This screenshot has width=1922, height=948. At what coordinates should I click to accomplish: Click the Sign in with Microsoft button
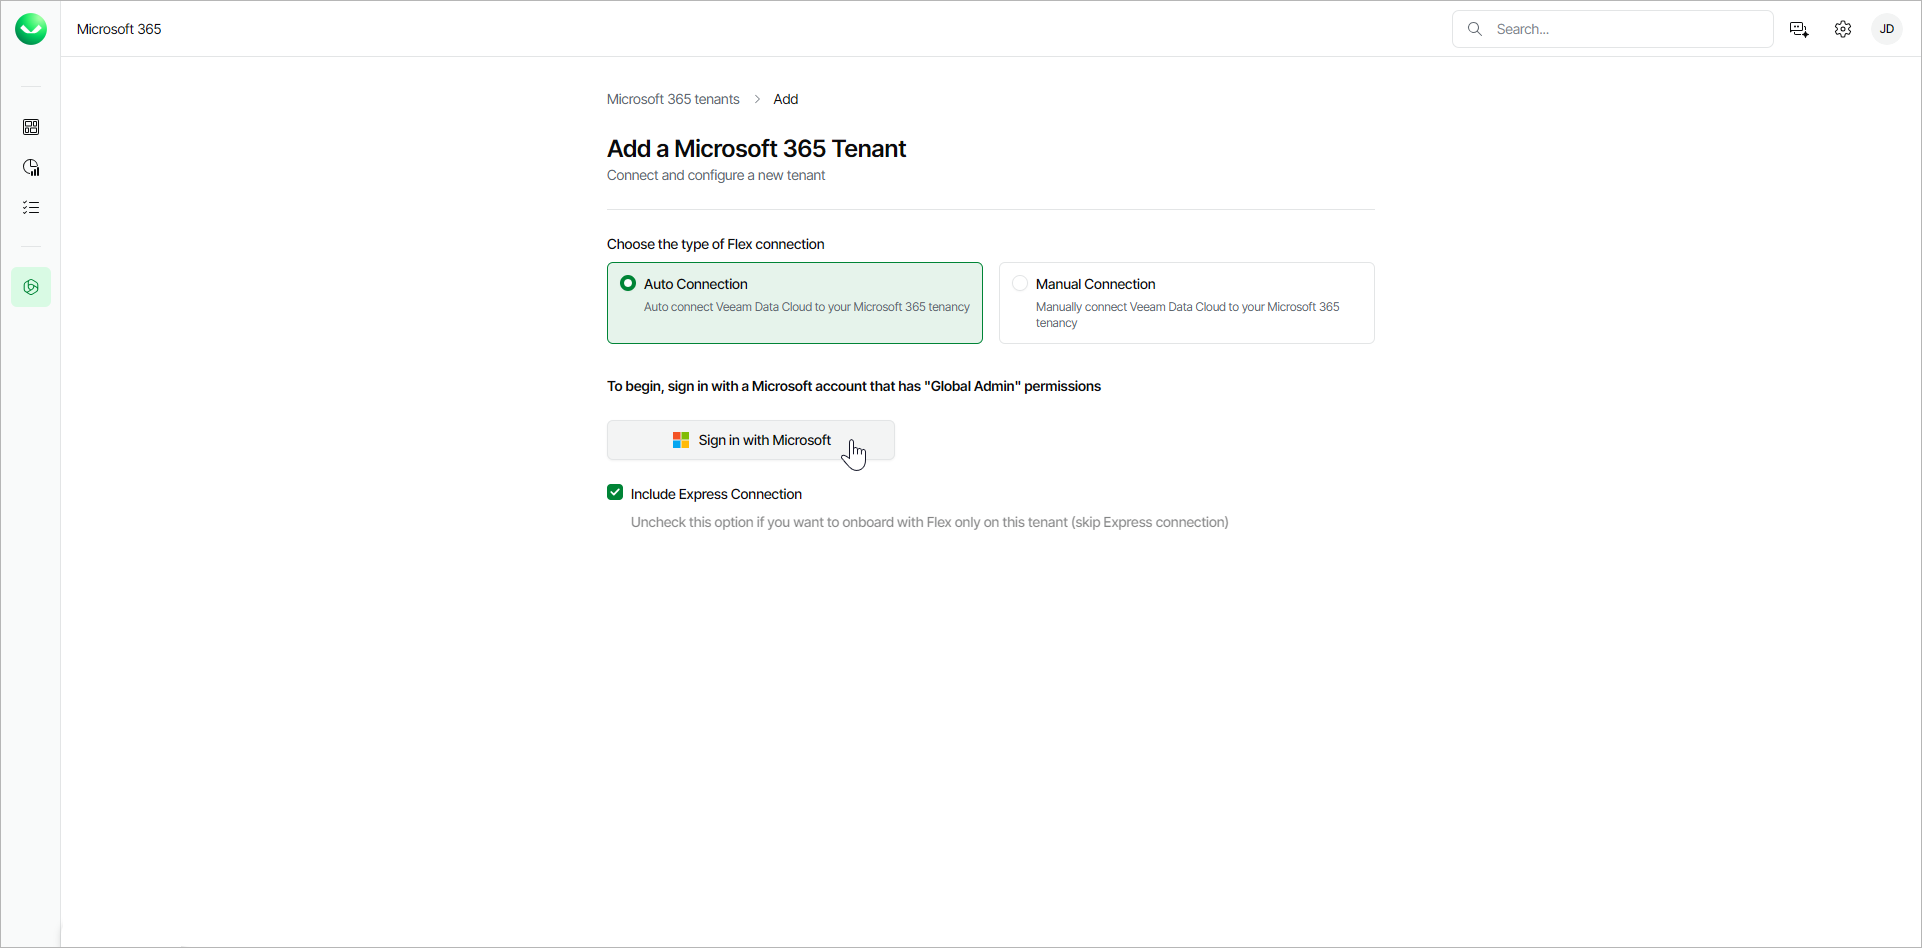[750, 440]
